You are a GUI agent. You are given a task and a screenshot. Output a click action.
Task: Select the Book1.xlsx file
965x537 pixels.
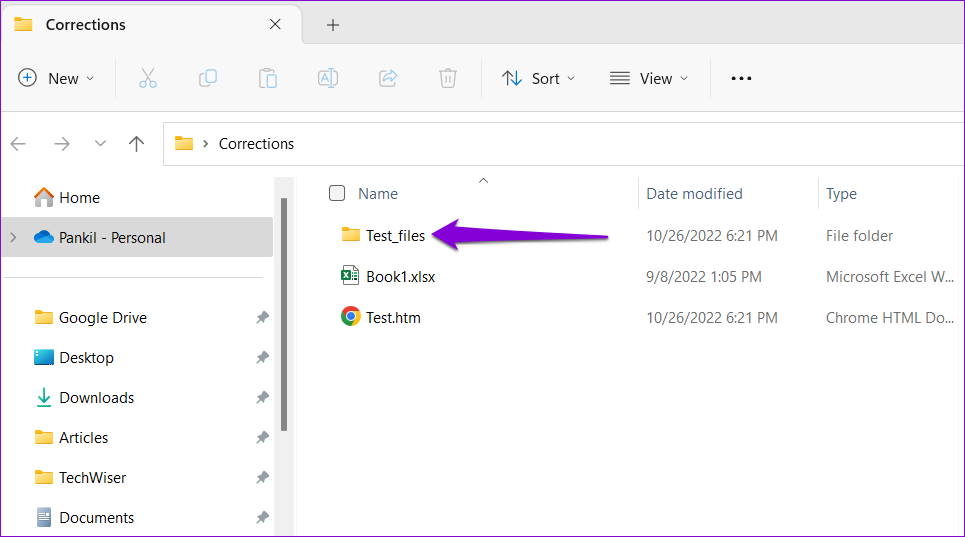[400, 277]
